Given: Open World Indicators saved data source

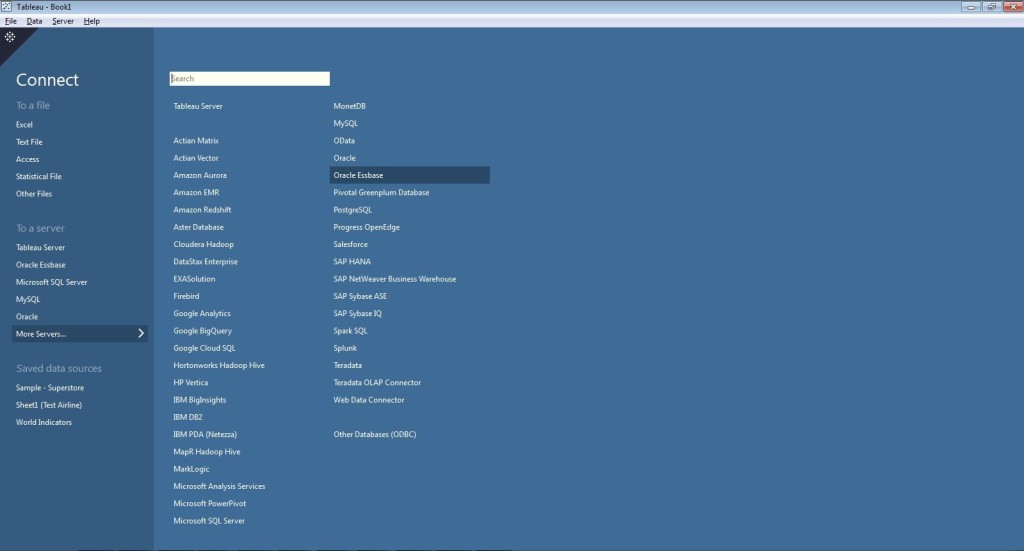Looking at the screenshot, I should pos(44,422).
